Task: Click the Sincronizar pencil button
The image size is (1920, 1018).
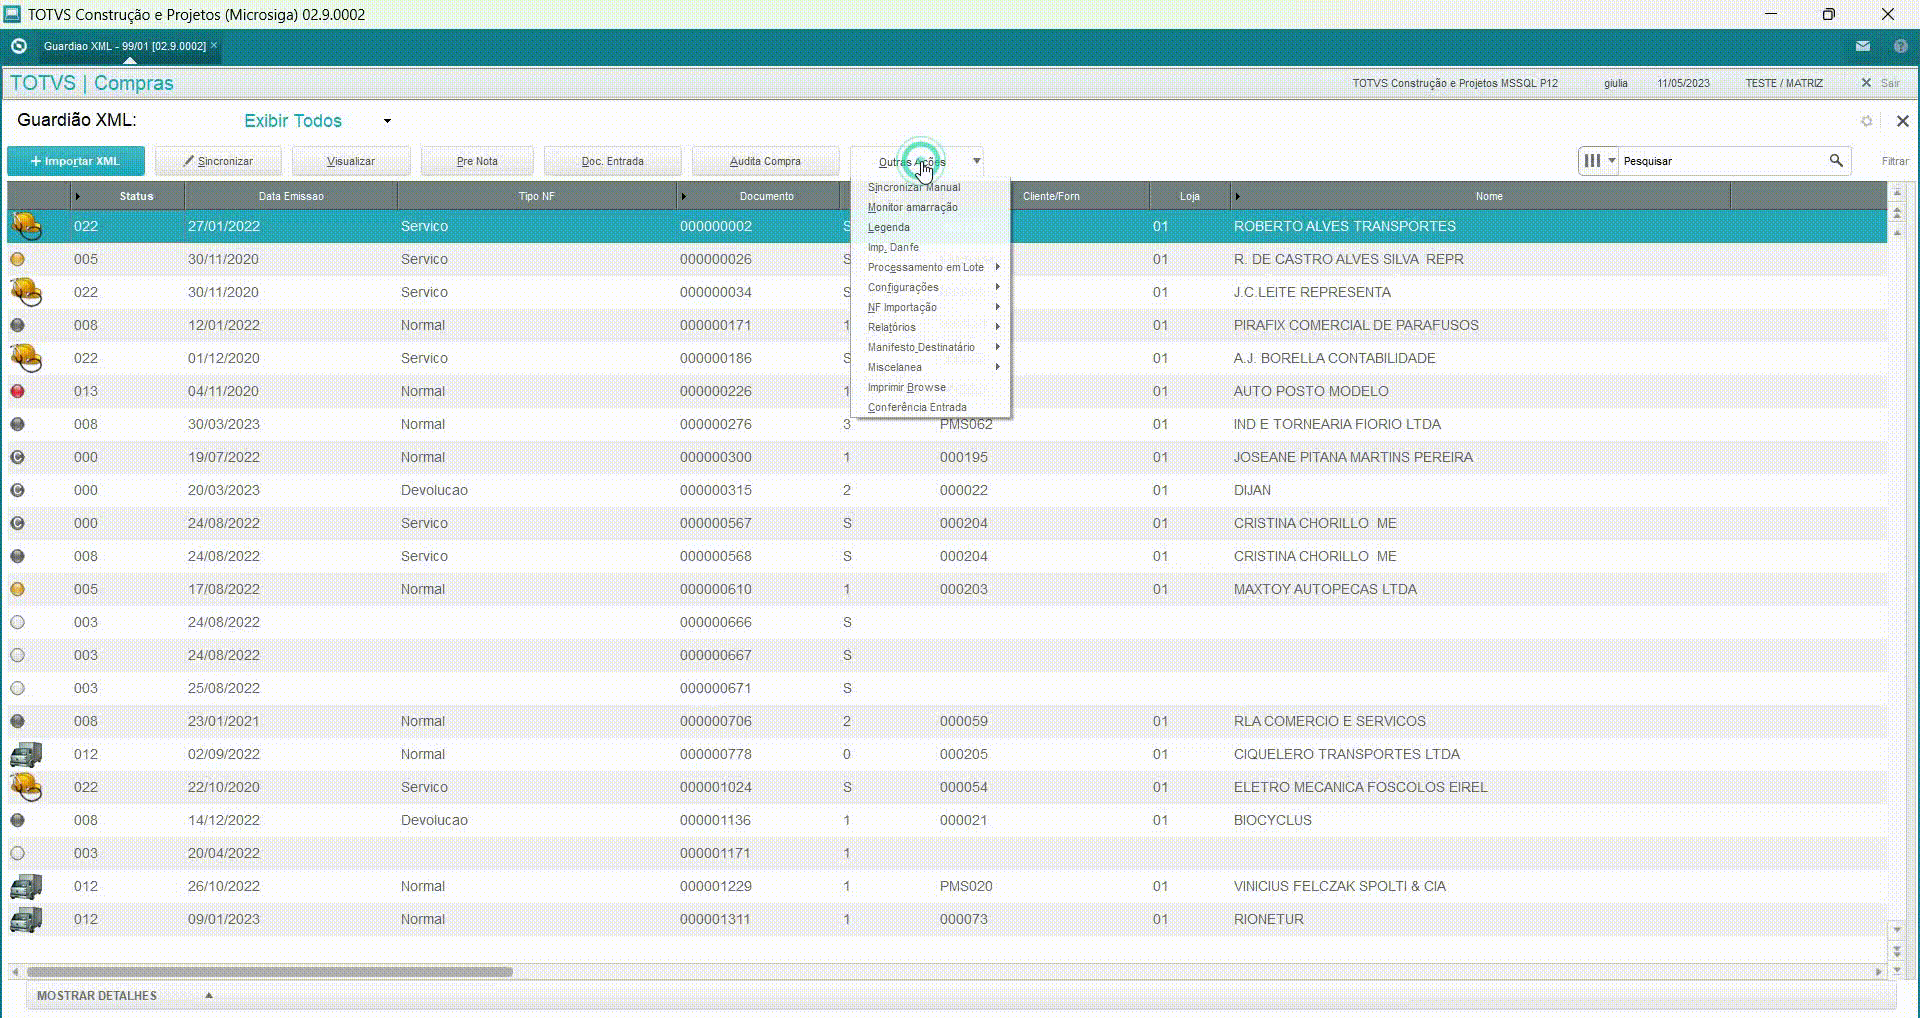Action: (x=218, y=161)
